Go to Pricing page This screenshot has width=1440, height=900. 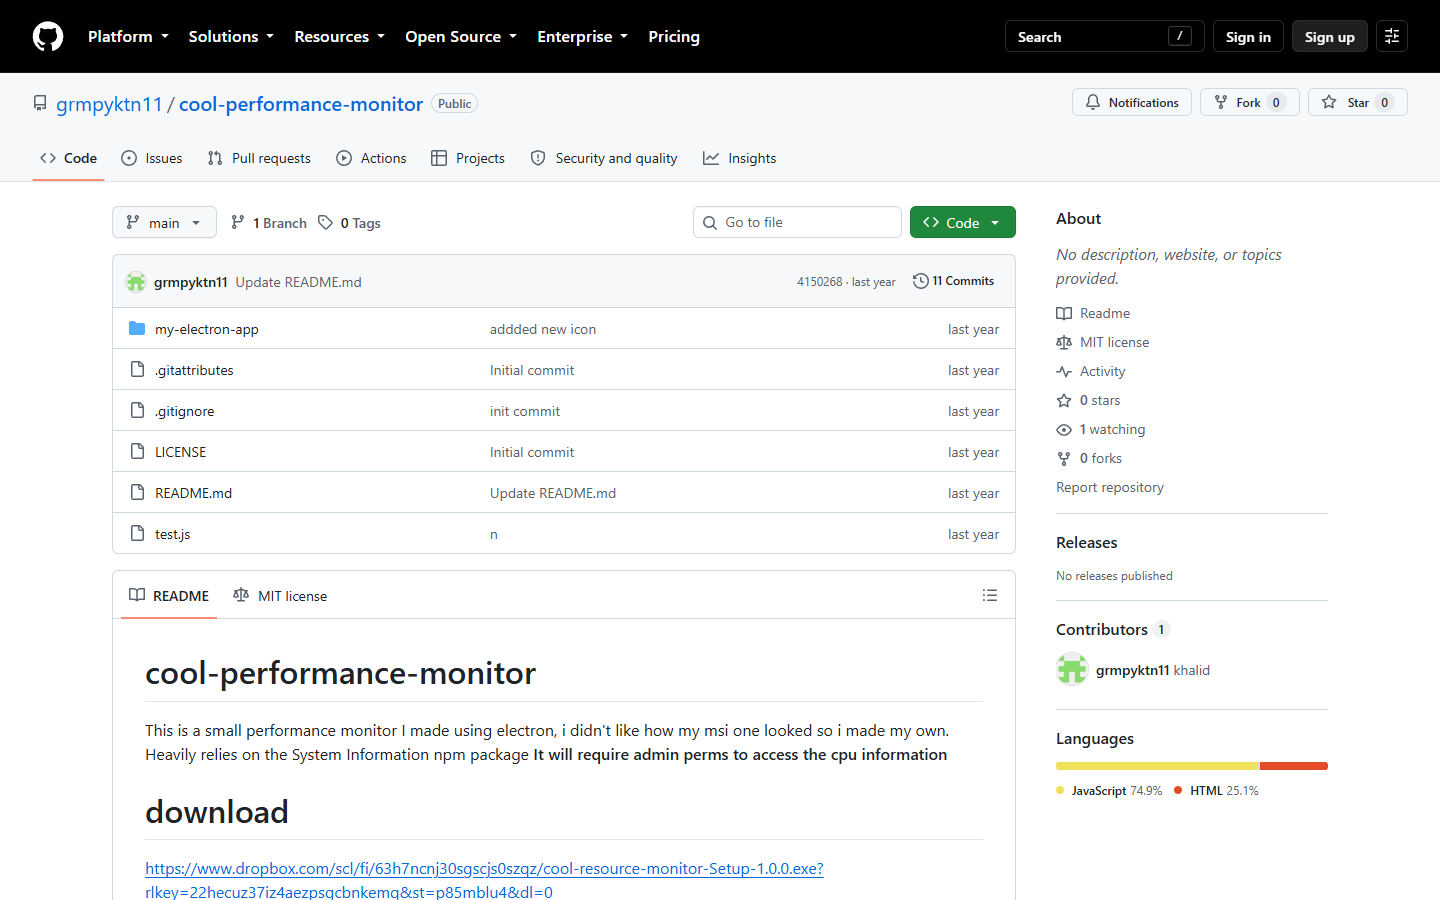674,36
